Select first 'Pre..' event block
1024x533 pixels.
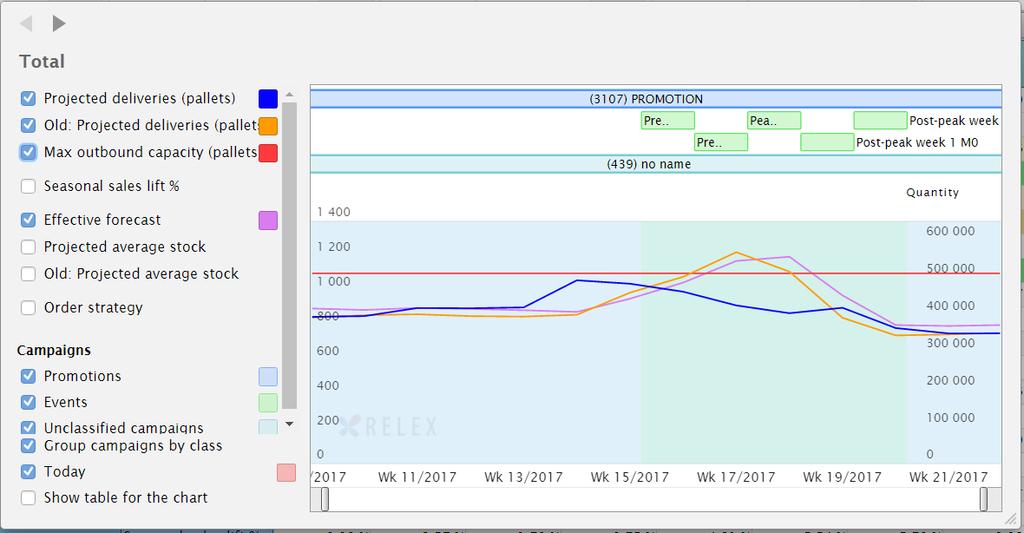[667, 120]
